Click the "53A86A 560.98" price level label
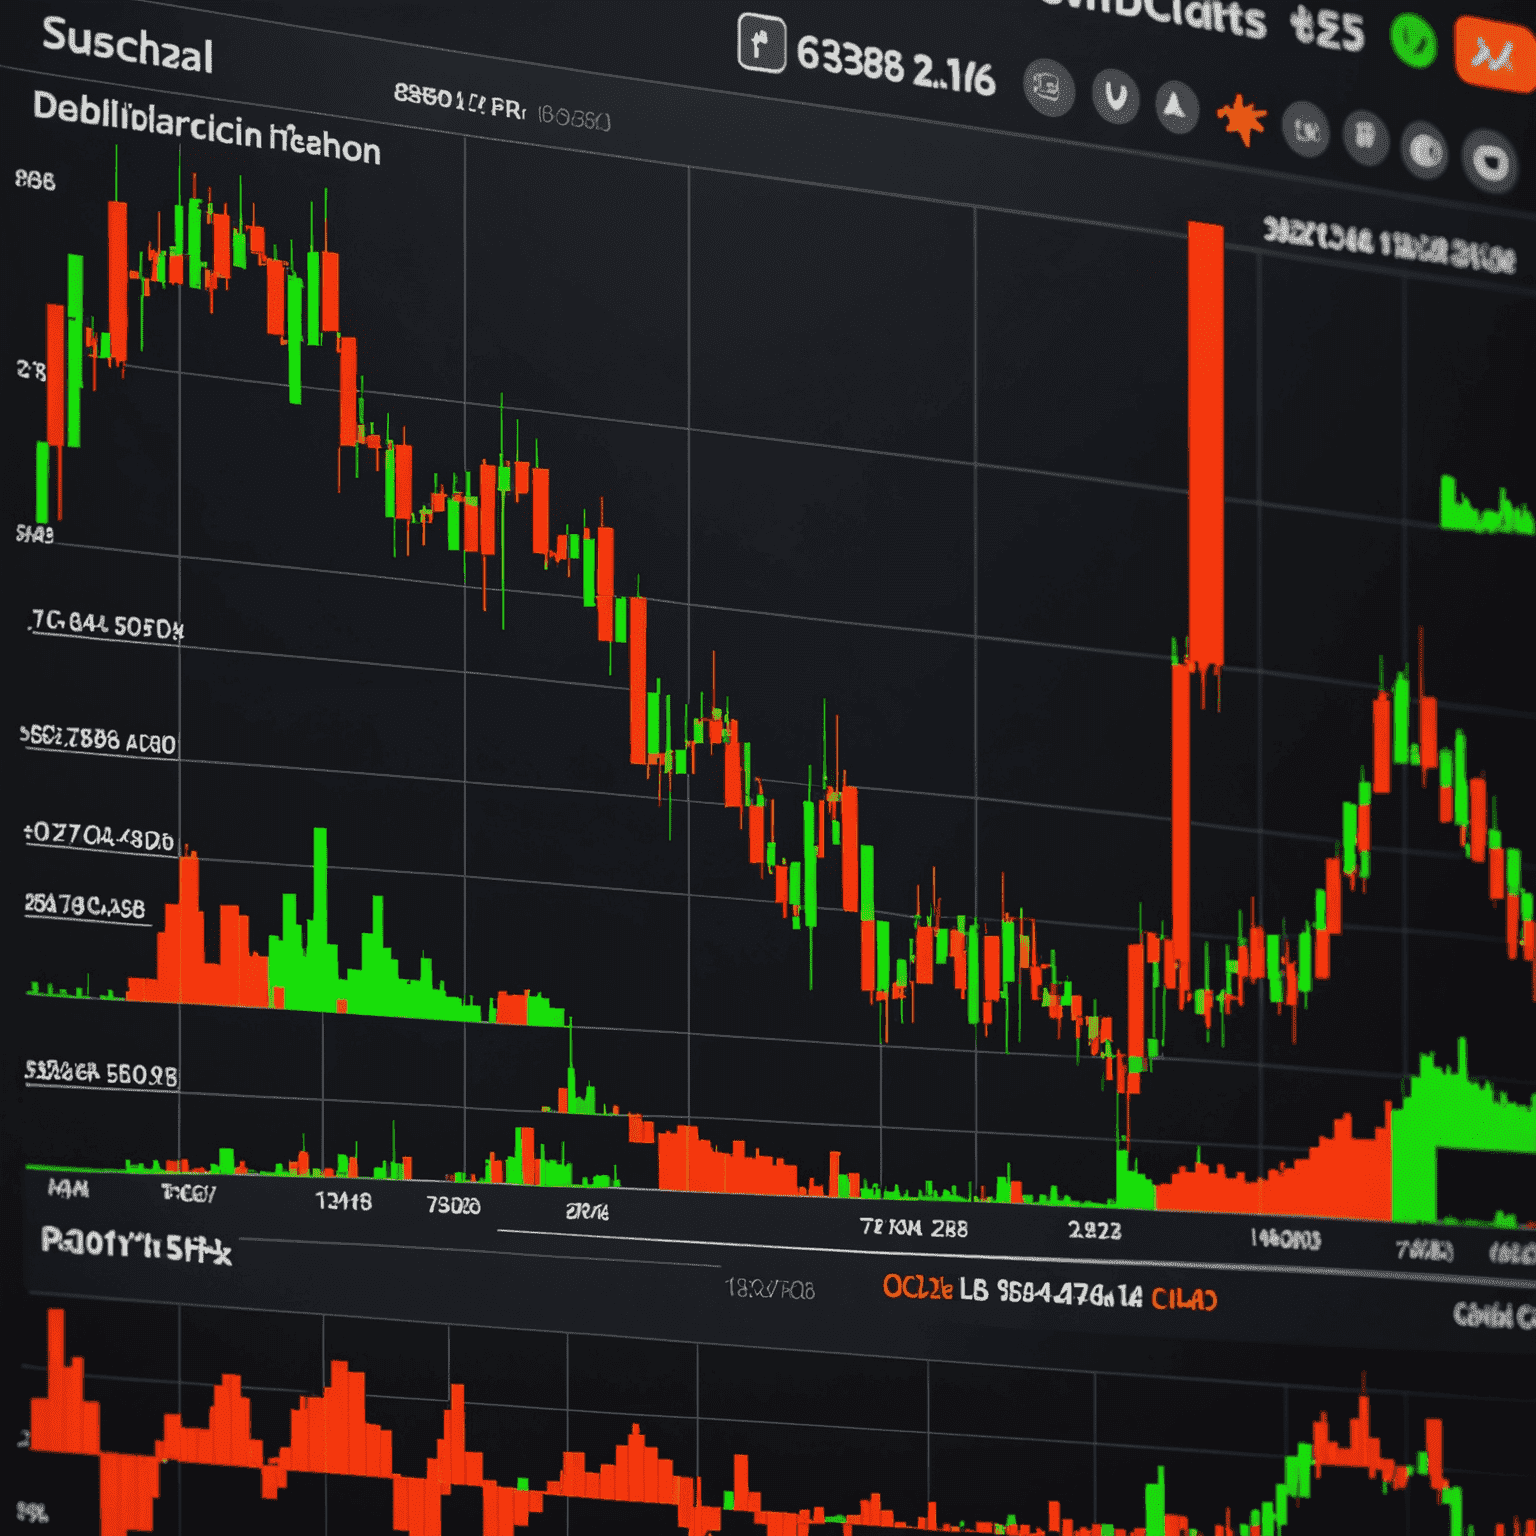 101,1074
